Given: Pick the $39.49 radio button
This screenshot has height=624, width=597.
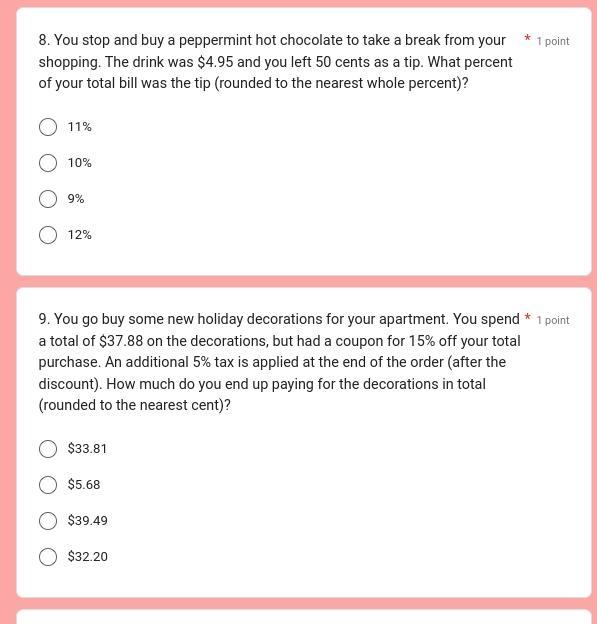Looking at the screenshot, I should pos(48,521).
